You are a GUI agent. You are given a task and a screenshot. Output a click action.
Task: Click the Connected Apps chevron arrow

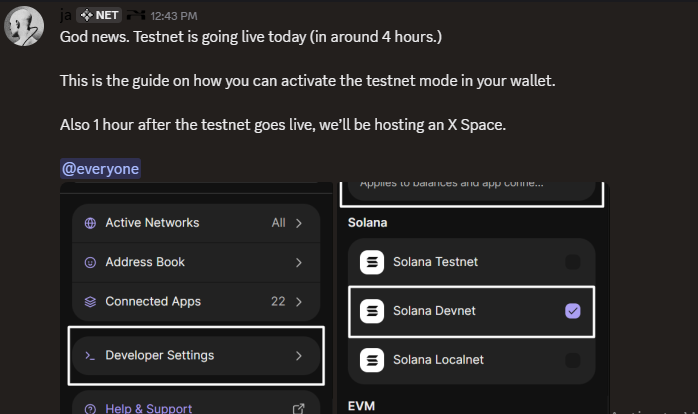[299, 302]
